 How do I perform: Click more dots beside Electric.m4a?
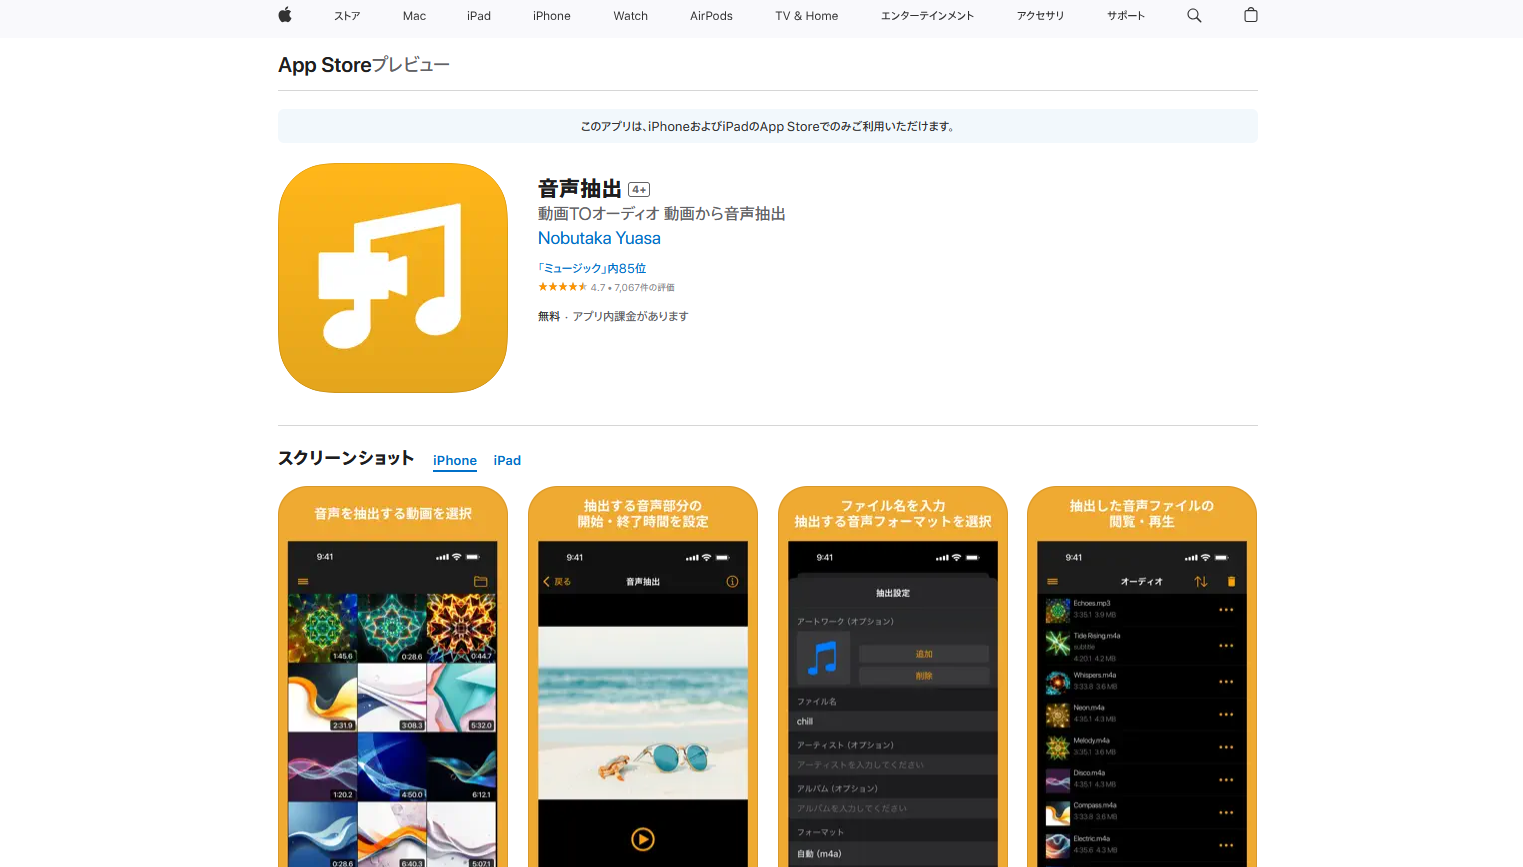[x=1226, y=846]
